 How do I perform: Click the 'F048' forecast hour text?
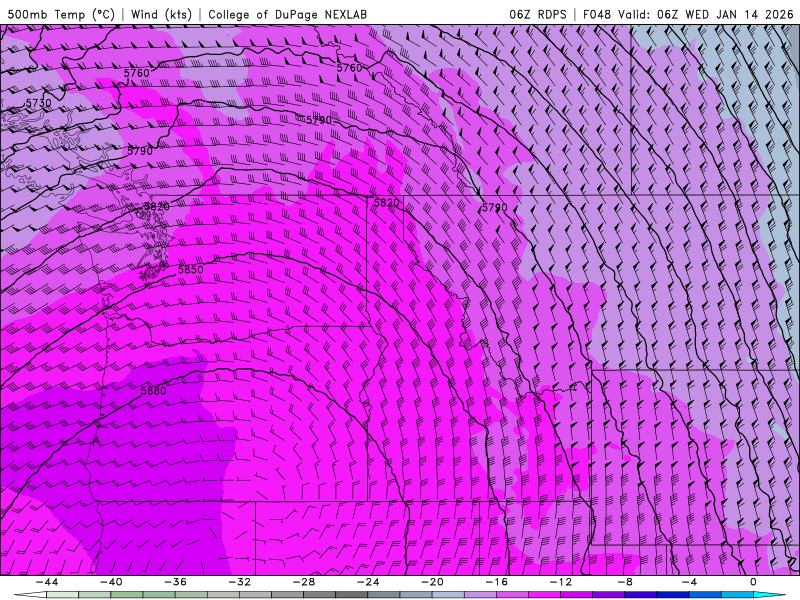pyautogui.click(x=596, y=14)
